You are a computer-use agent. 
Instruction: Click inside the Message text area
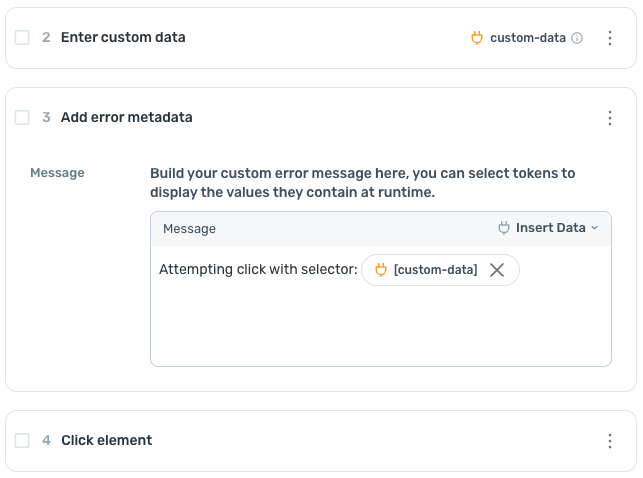pyautogui.click(x=381, y=306)
